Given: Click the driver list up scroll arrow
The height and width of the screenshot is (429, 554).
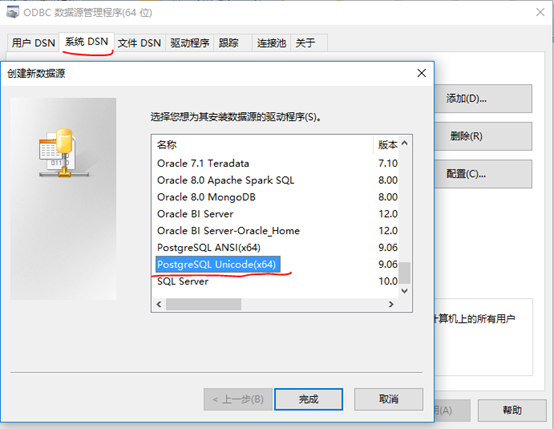Looking at the screenshot, I should coord(405,143).
